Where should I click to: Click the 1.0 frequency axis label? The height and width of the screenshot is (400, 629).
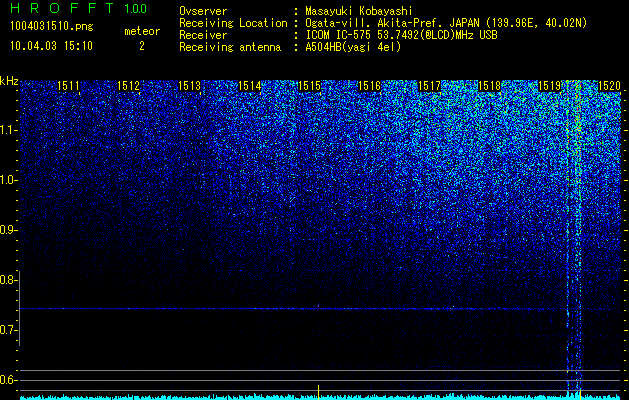pos(8,180)
